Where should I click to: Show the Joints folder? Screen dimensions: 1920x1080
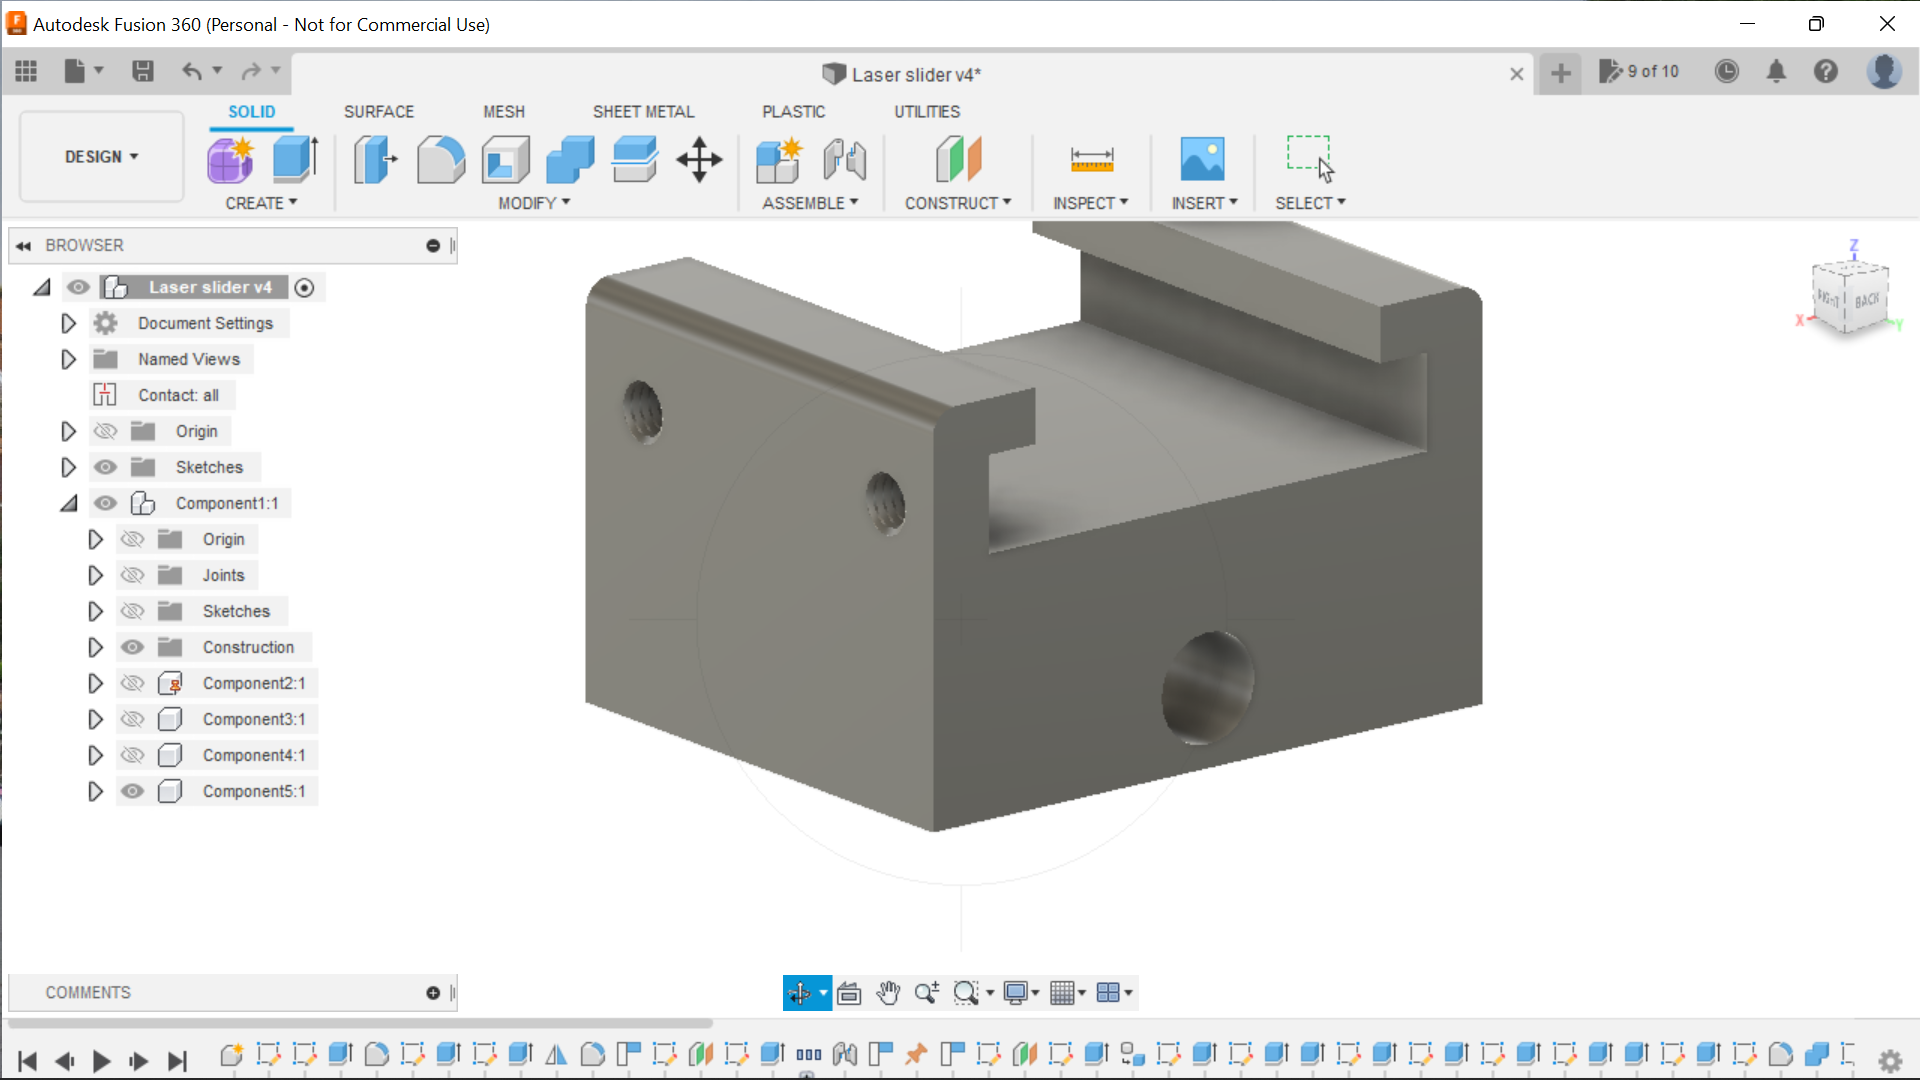click(x=132, y=575)
